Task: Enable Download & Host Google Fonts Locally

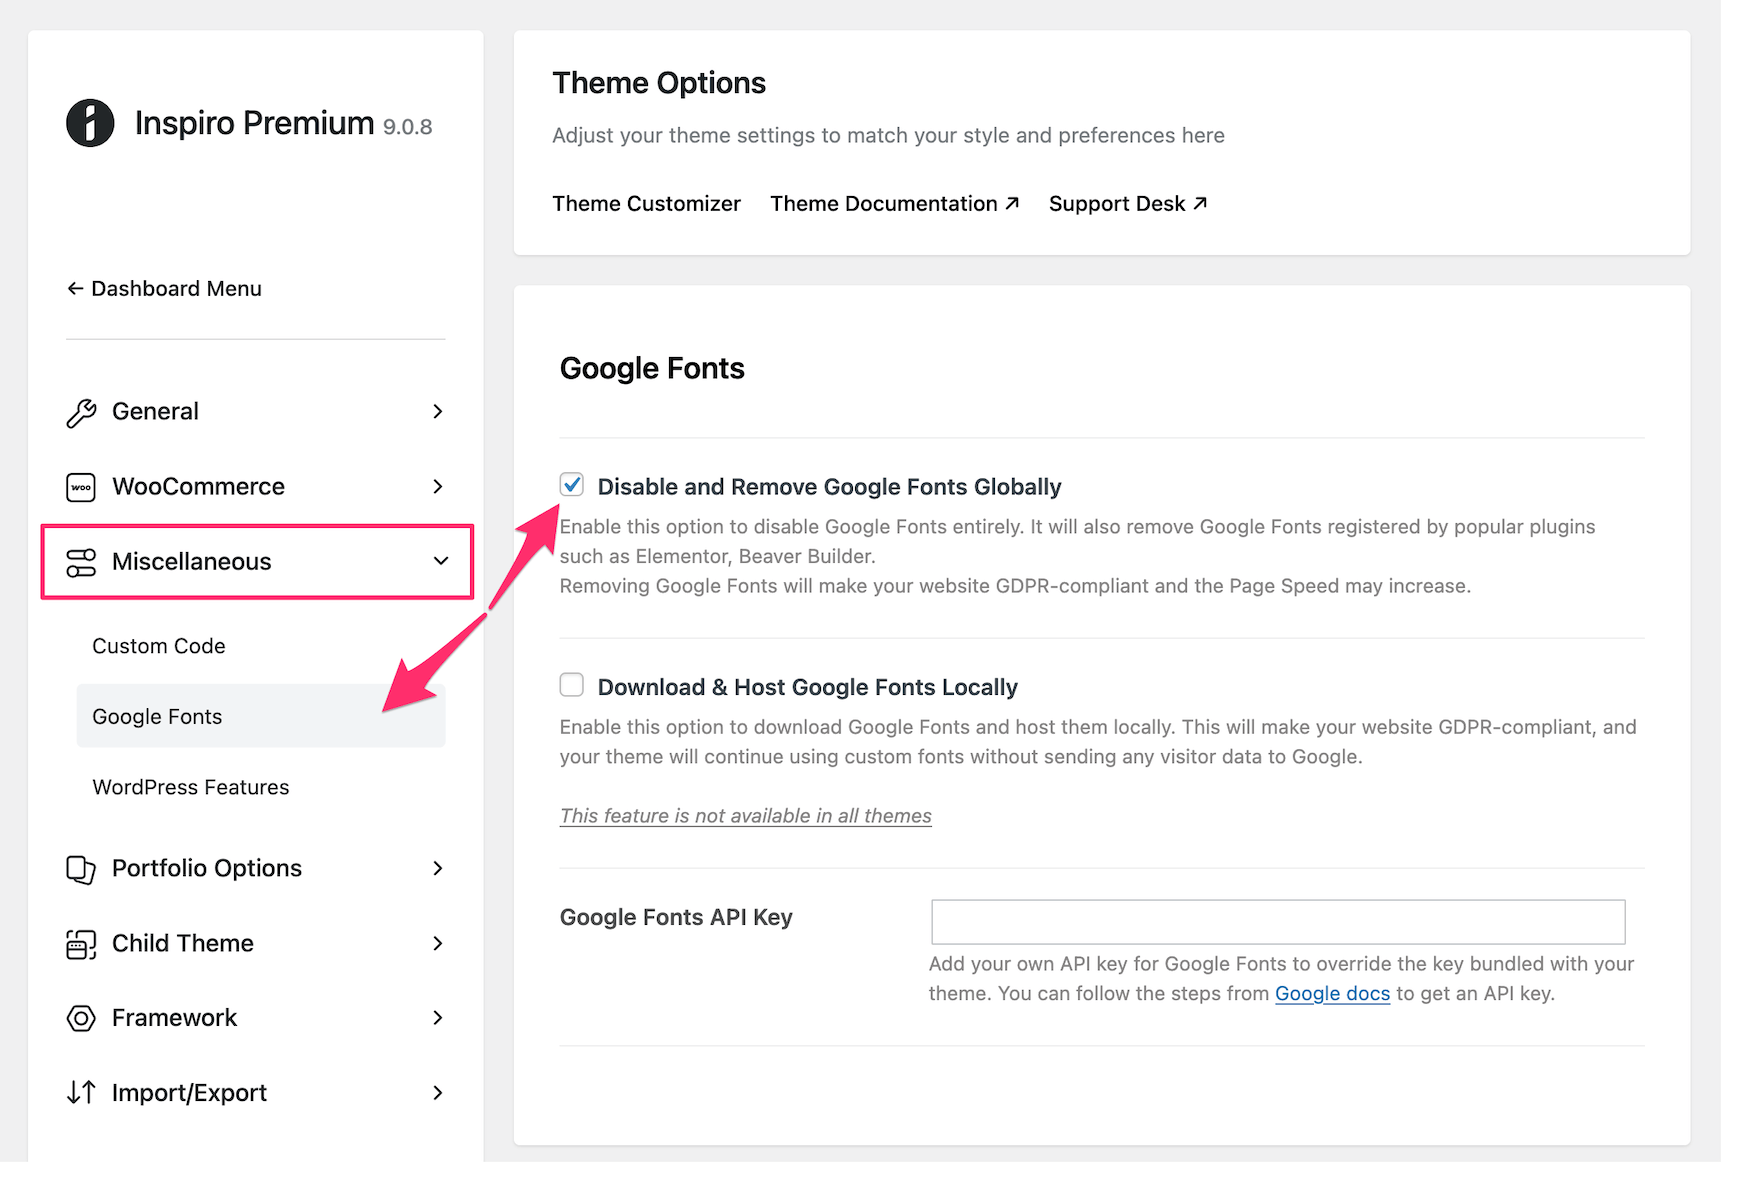Action: (x=572, y=685)
